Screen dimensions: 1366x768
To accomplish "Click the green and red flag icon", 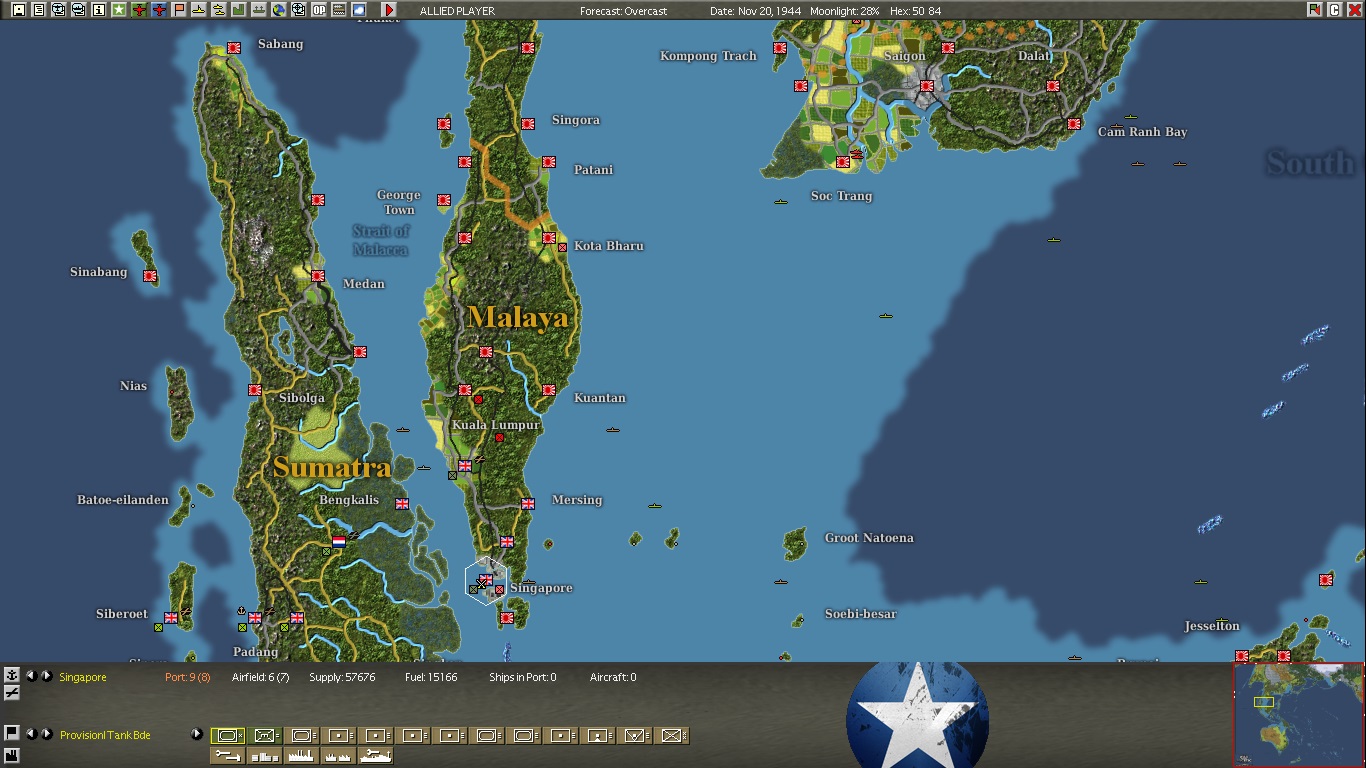I will [1314, 10].
